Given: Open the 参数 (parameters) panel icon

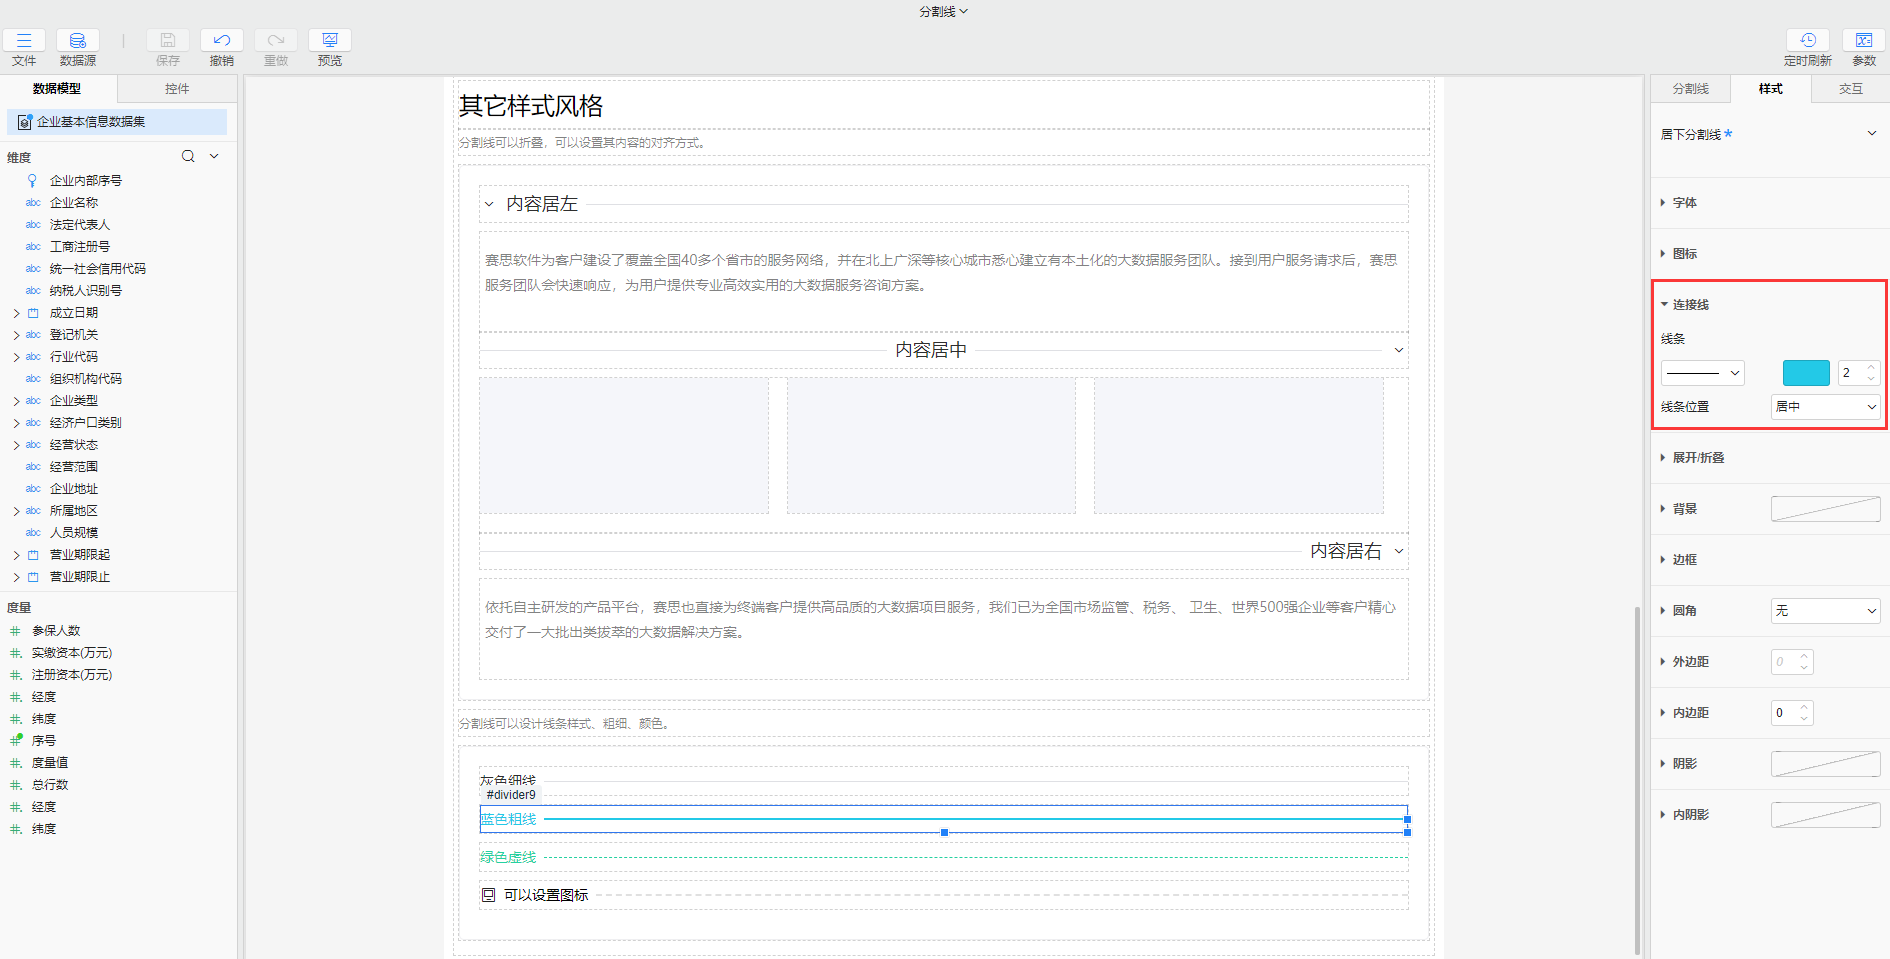Looking at the screenshot, I should pos(1864,40).
